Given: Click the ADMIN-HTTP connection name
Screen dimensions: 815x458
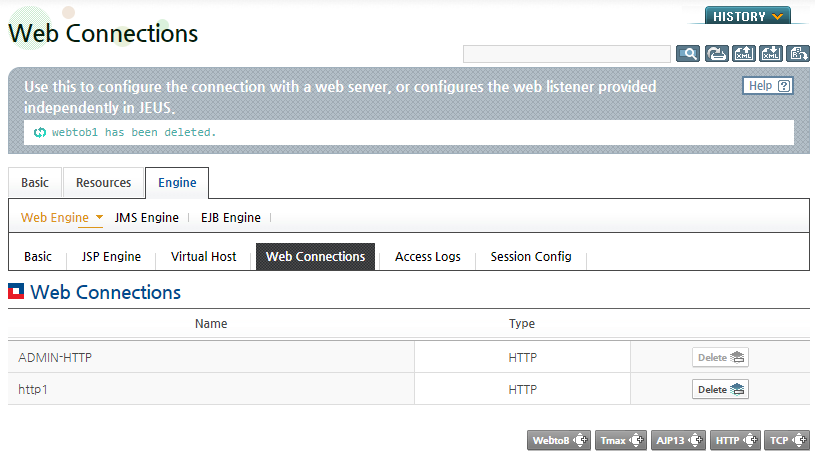Looking at the screenshot, I should click(55, 358).
